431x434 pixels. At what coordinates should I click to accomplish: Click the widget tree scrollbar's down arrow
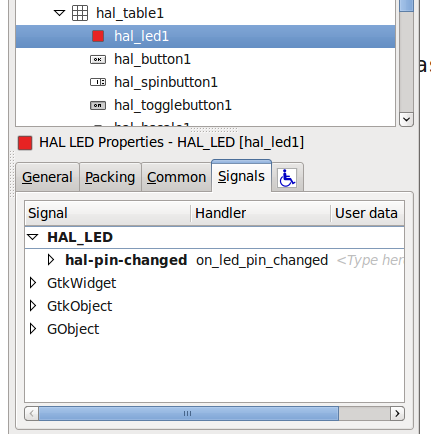click(x=406, y=119)
